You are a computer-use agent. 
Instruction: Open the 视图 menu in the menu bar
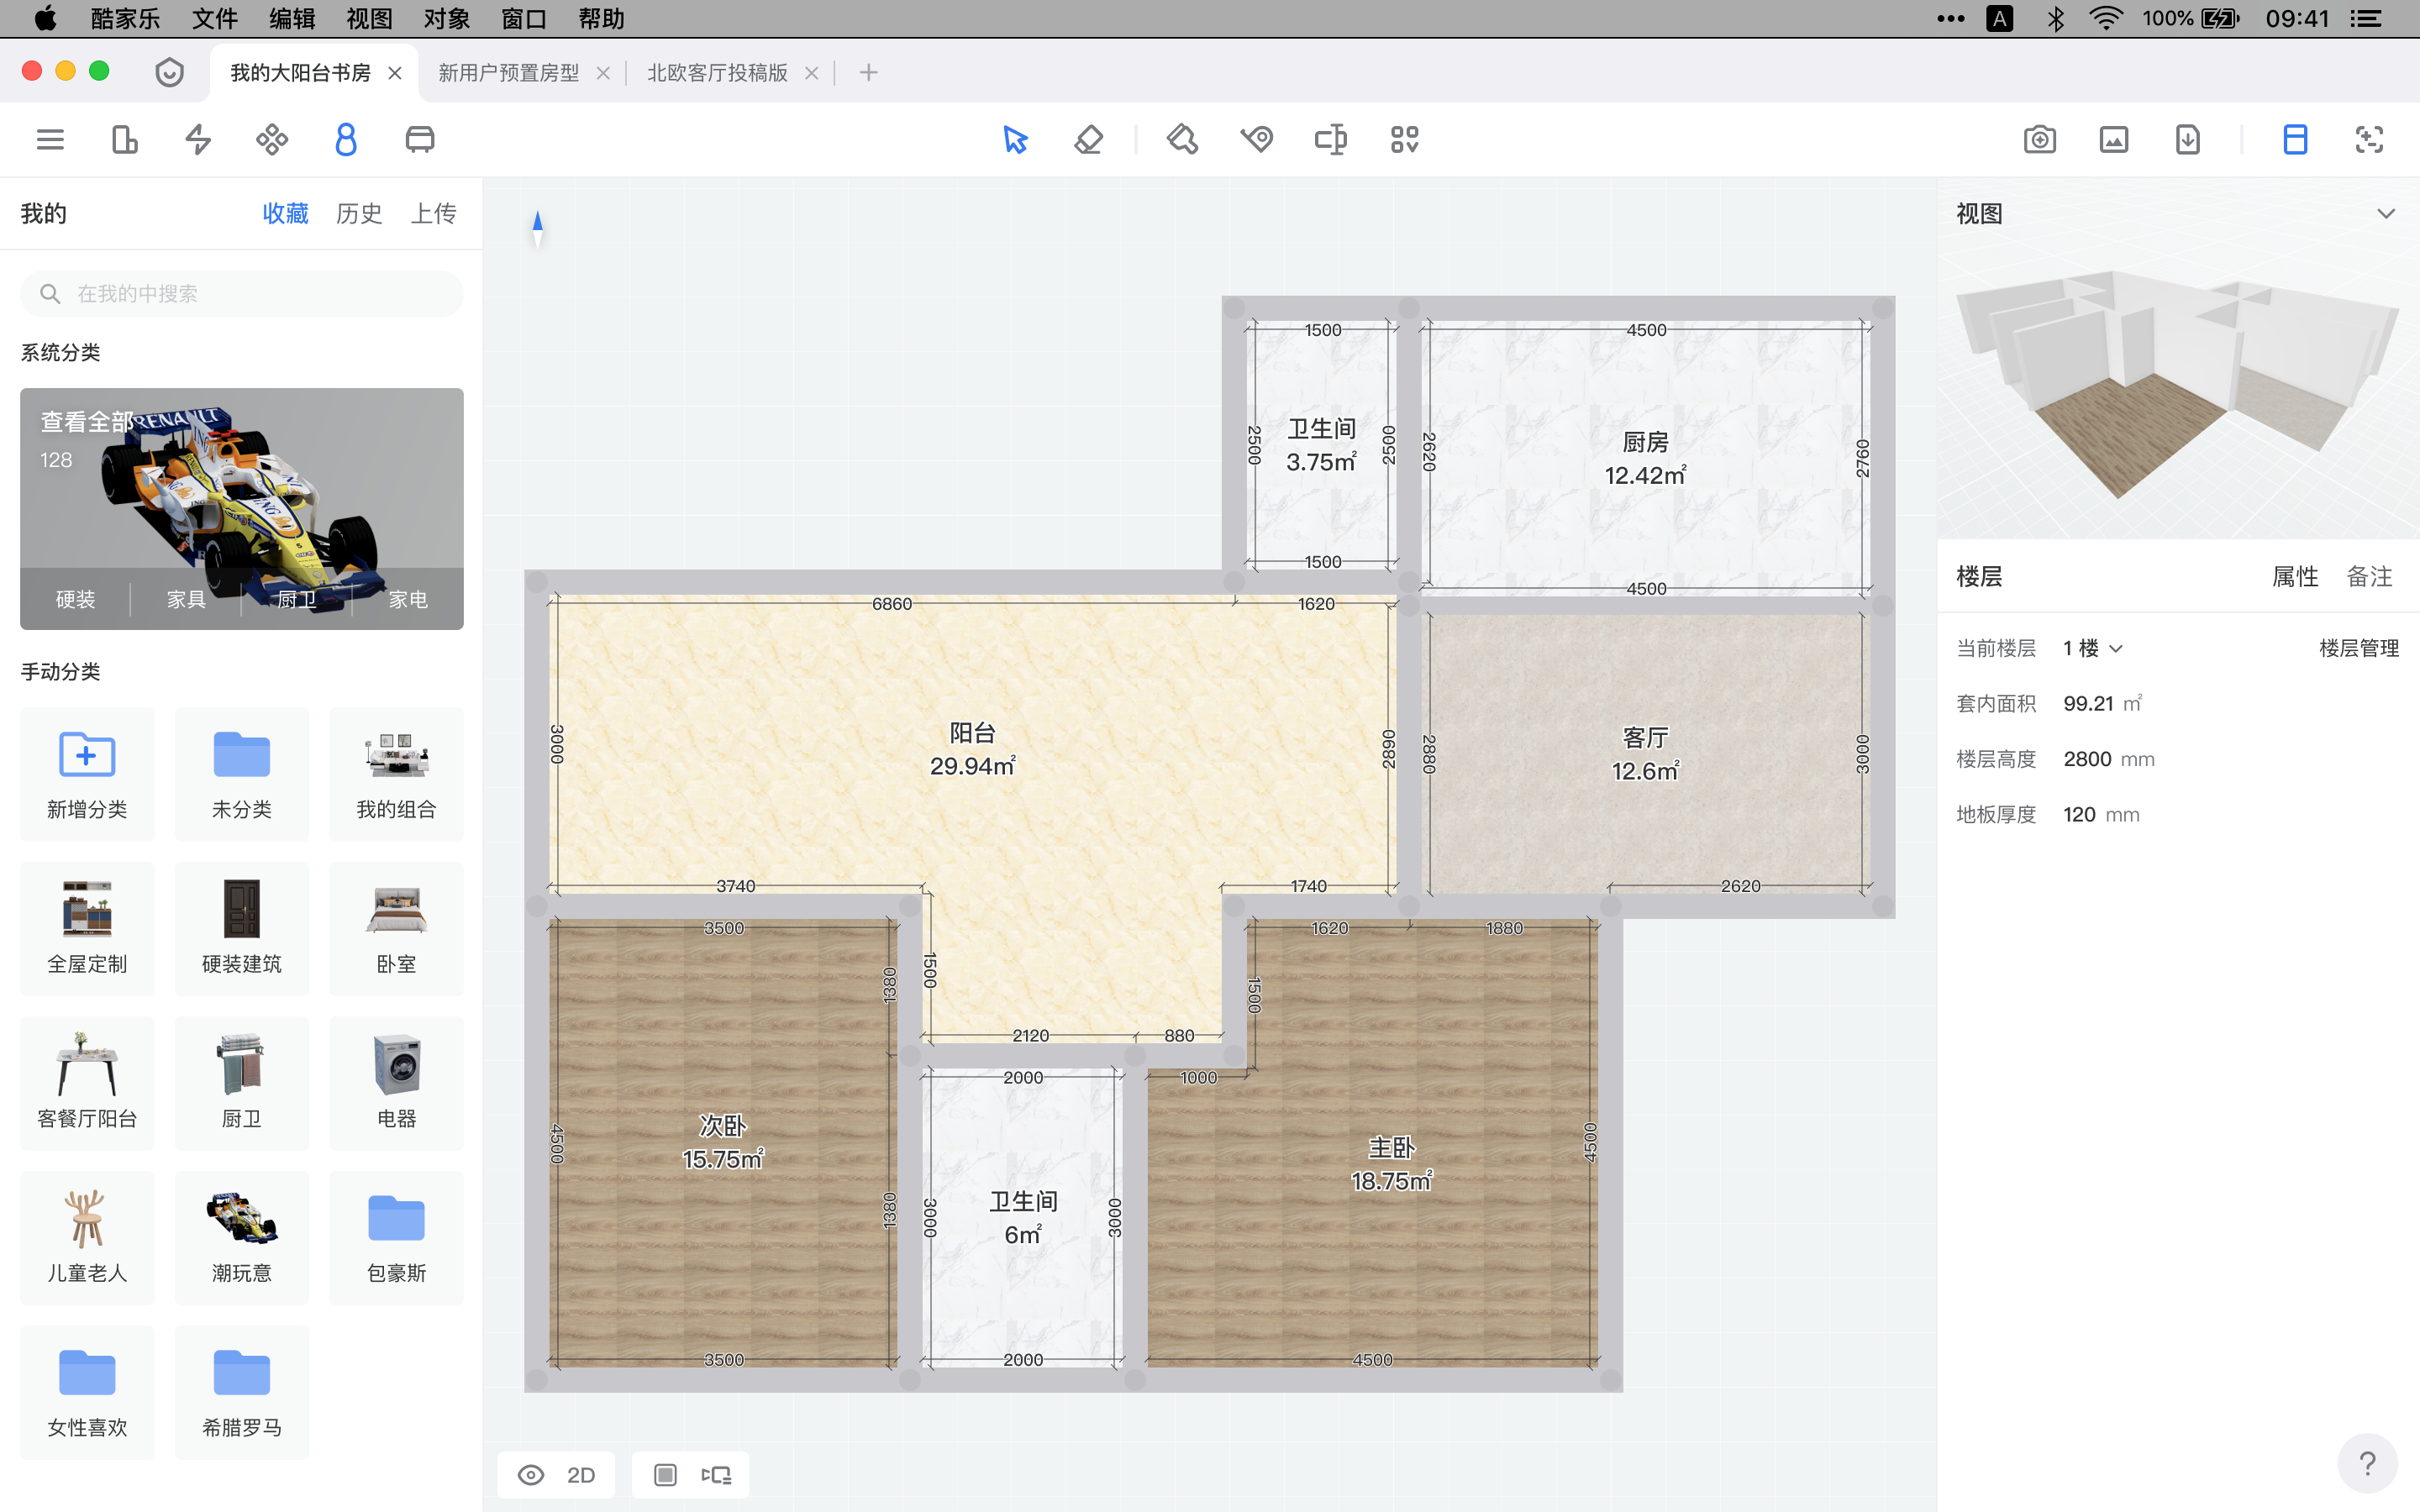[368, 18]
